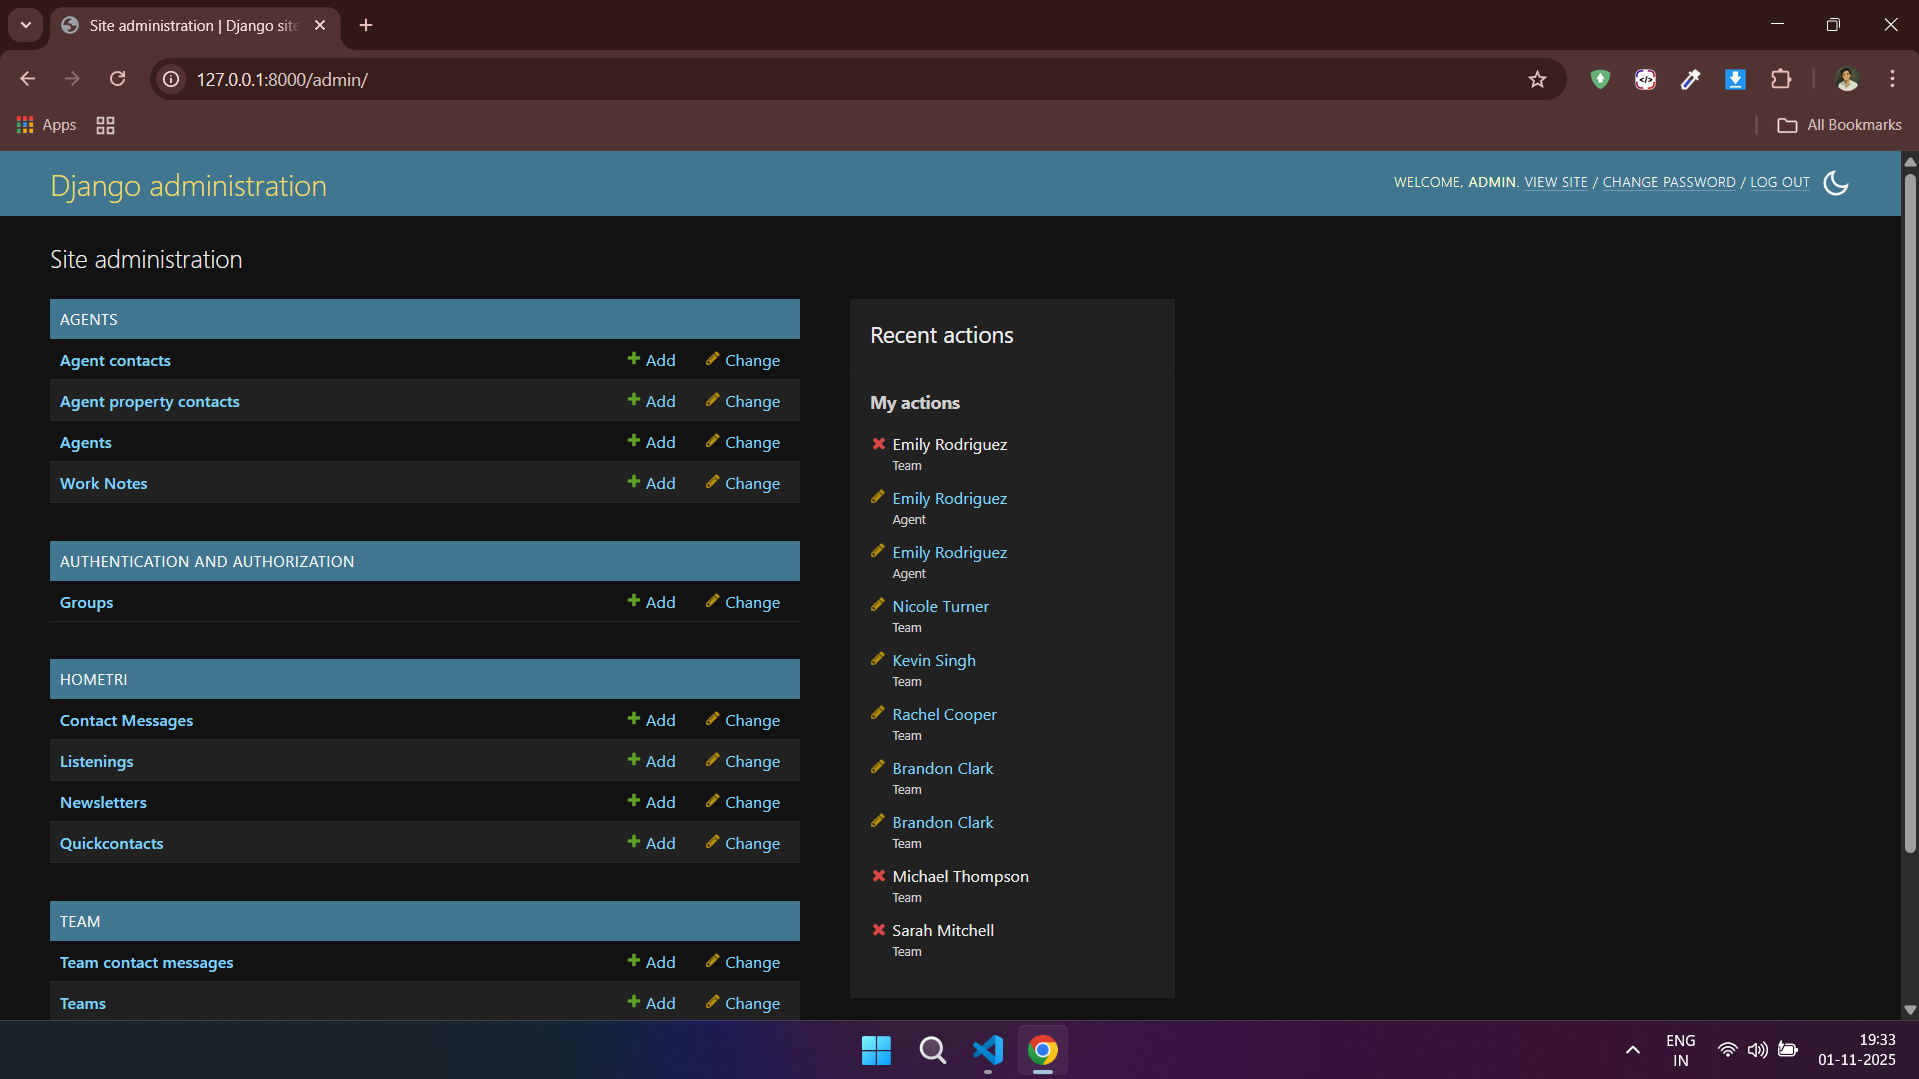Open the Groups model
Screen dimensions: 1919x1079
[86, 602]
